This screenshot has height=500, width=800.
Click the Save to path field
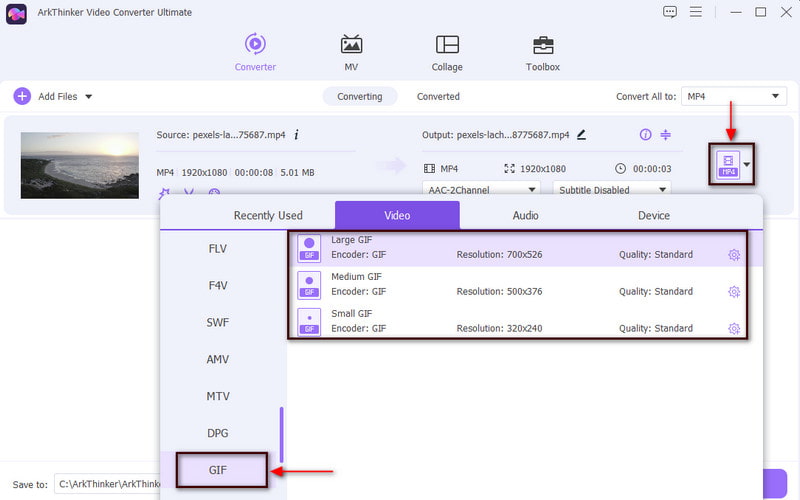click(x=107, y=484)
